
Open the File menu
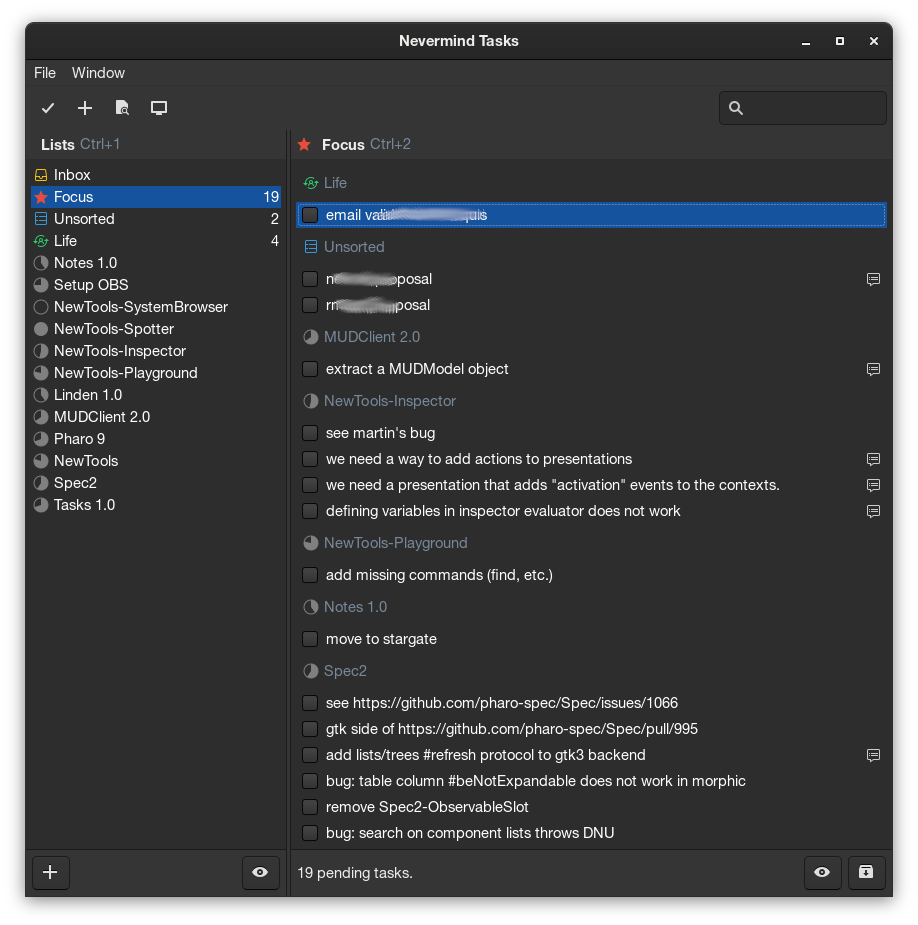coord(45,73)
